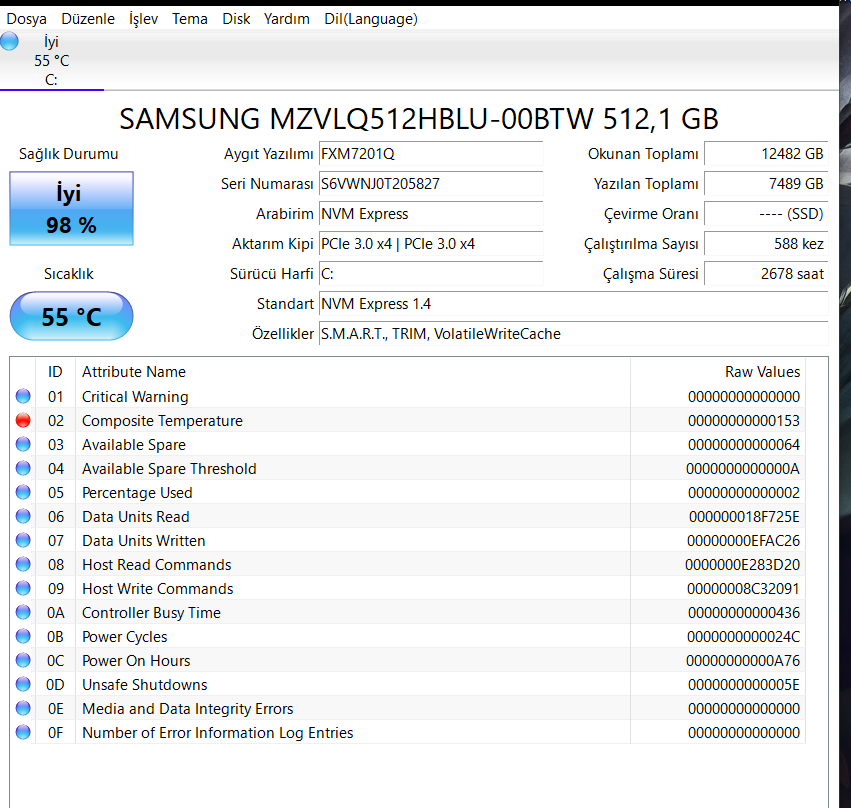Click the NVM Express 1.4 standard field

574,304
